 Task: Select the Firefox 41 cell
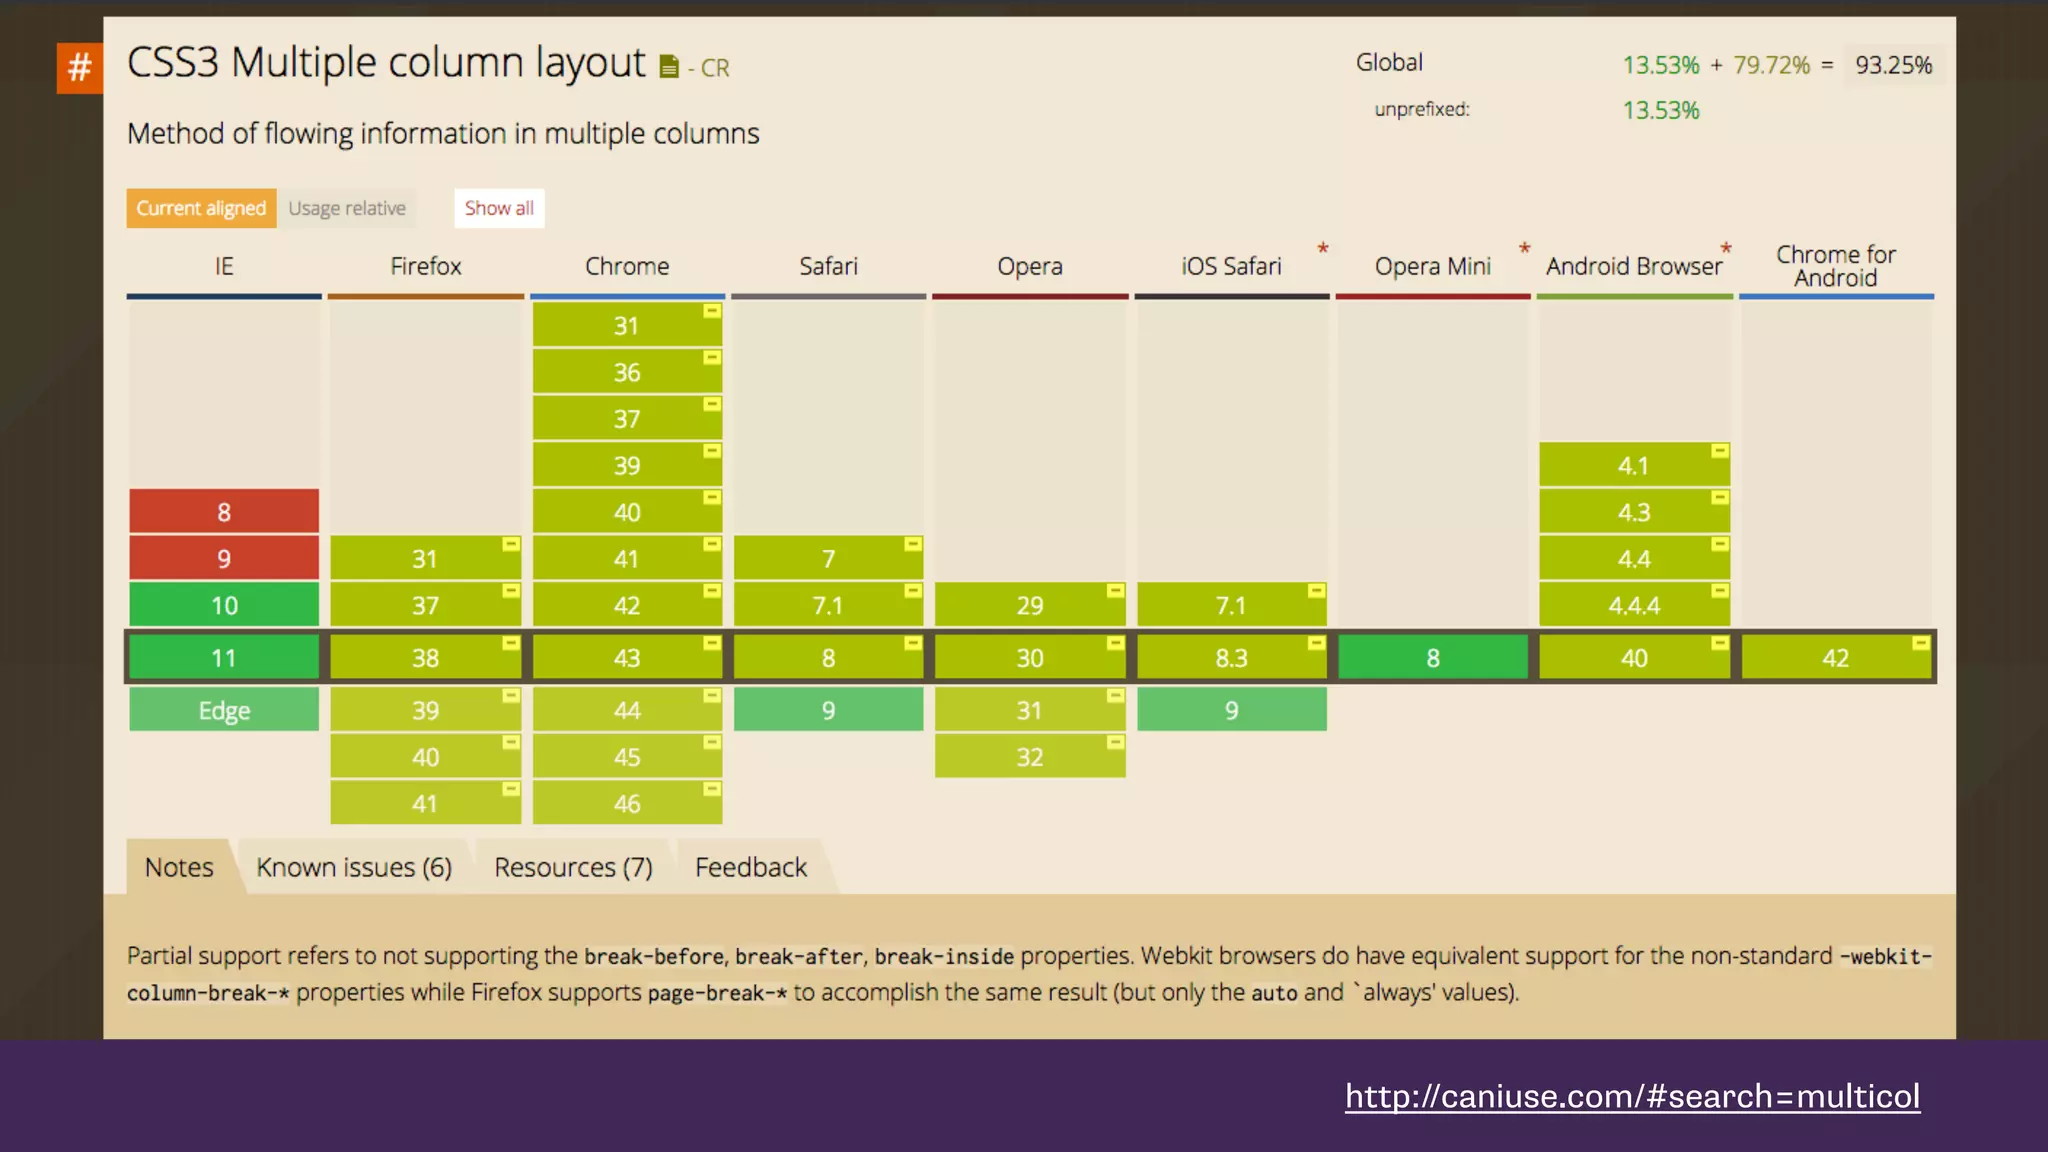coord(426,803)
